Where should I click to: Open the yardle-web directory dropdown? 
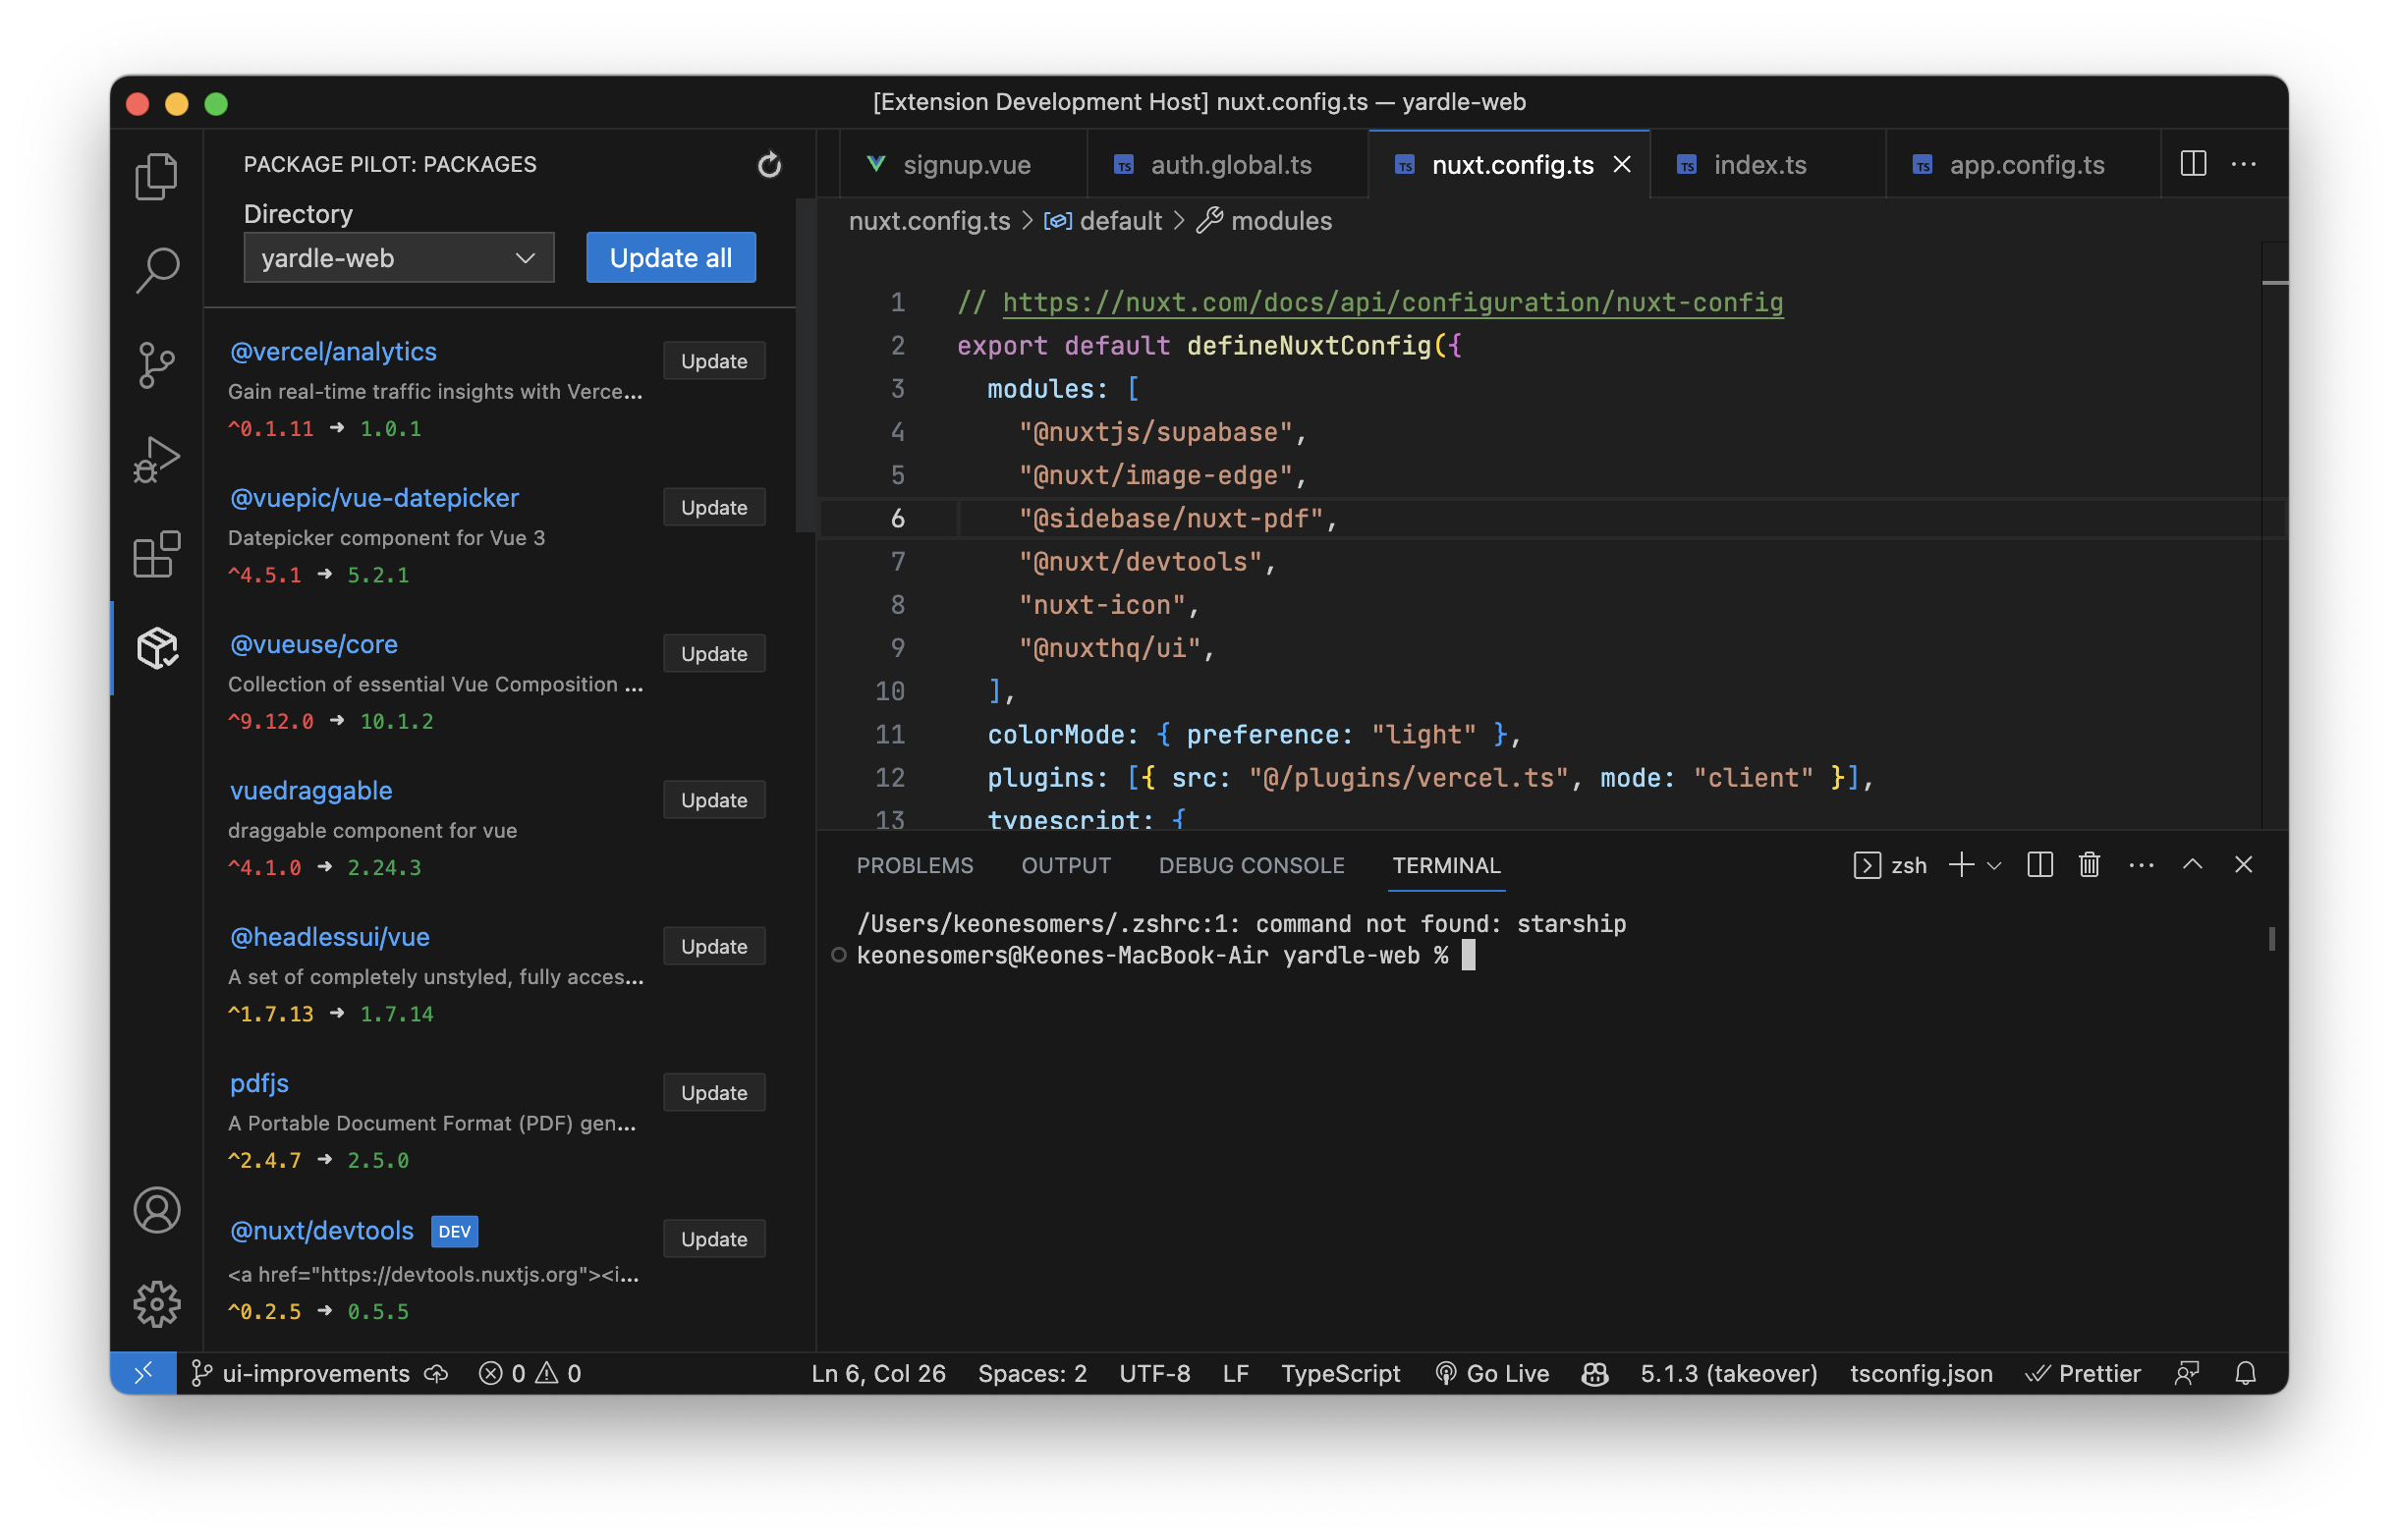398,258
